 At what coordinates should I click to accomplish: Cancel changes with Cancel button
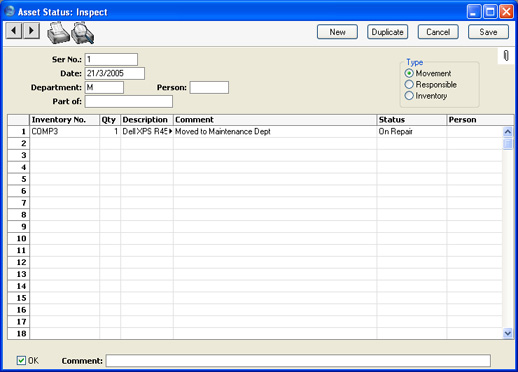[x=438, y=32]
